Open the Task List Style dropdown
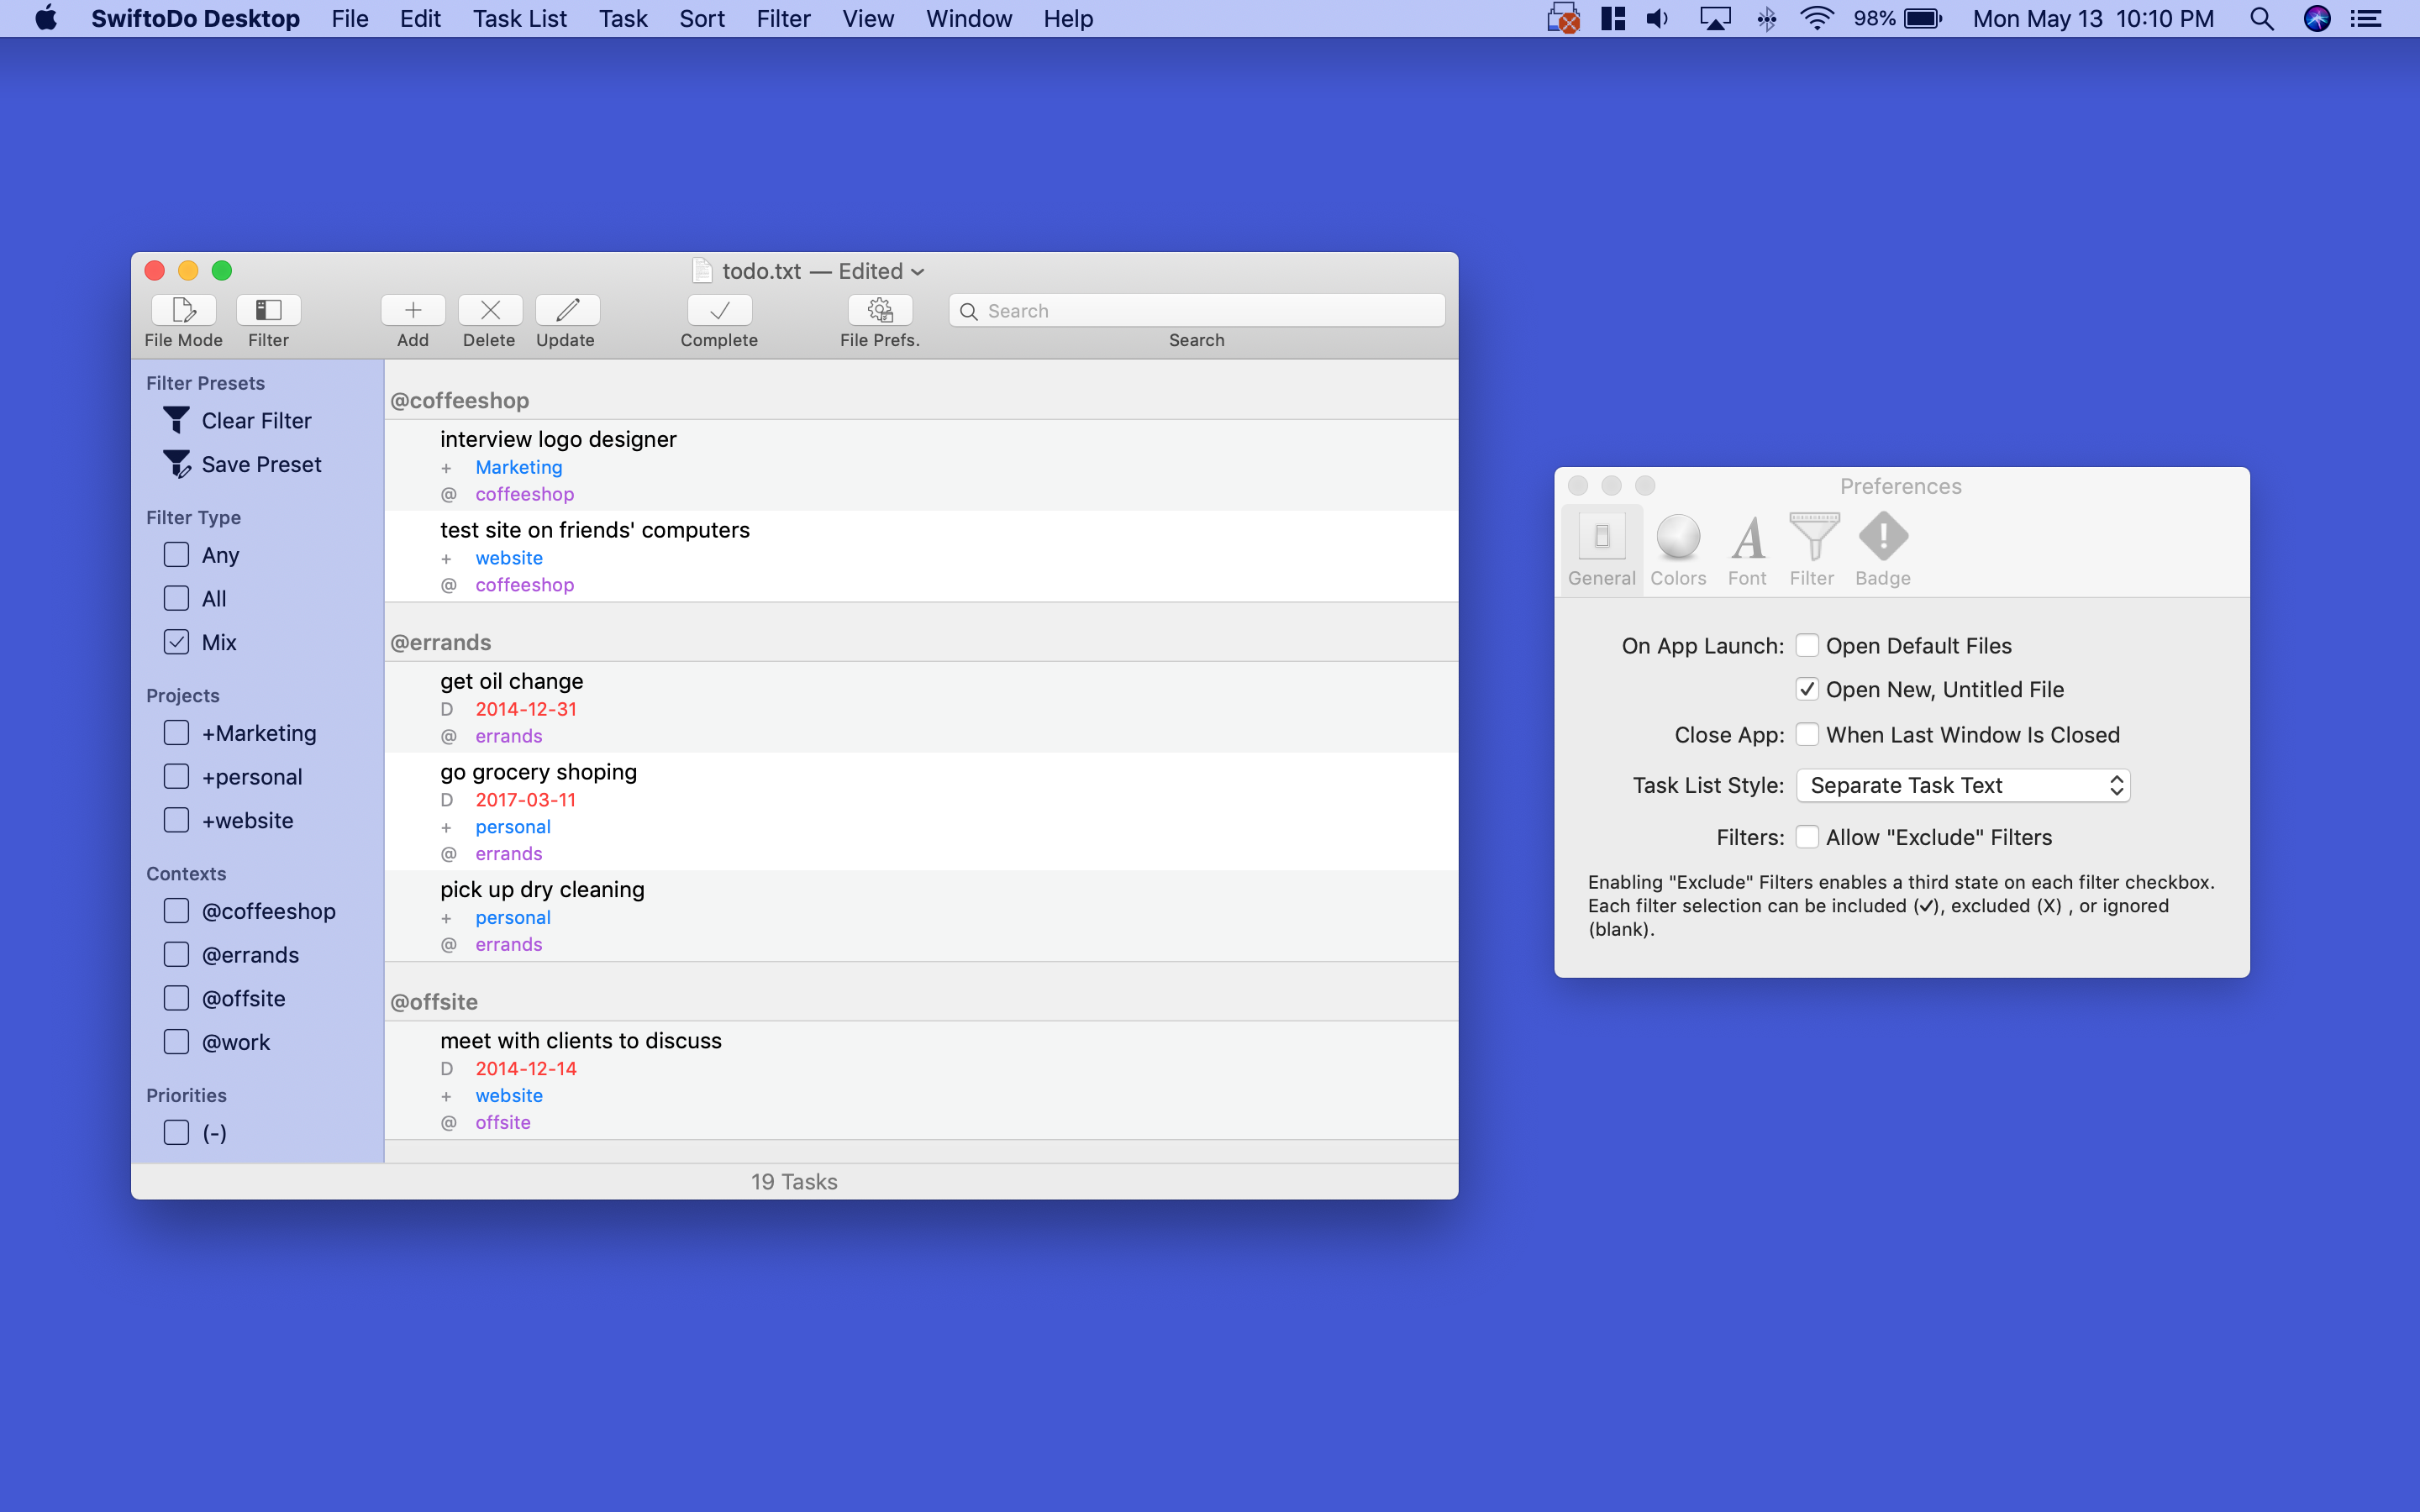The image size is (2420, 1512). pos(1962,785)
